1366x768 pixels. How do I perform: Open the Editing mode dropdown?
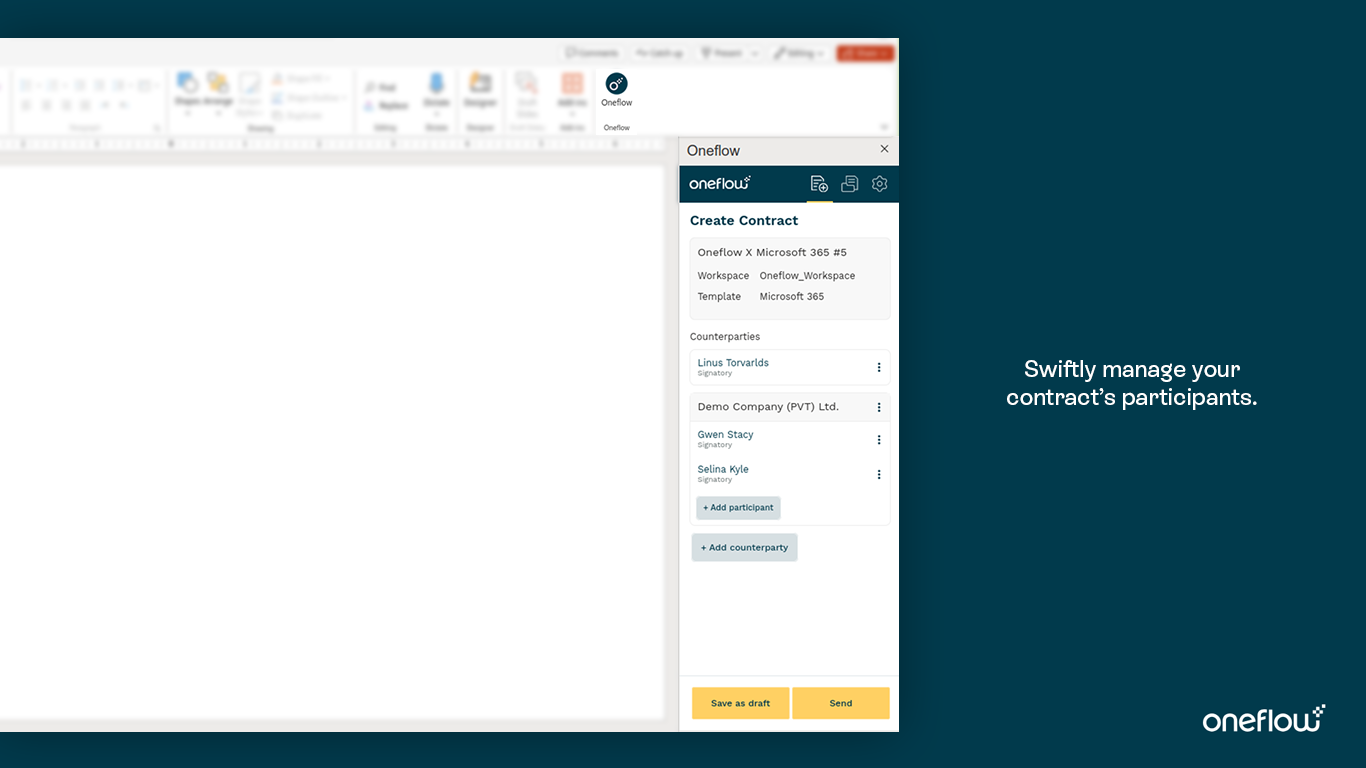coord(799,53)
